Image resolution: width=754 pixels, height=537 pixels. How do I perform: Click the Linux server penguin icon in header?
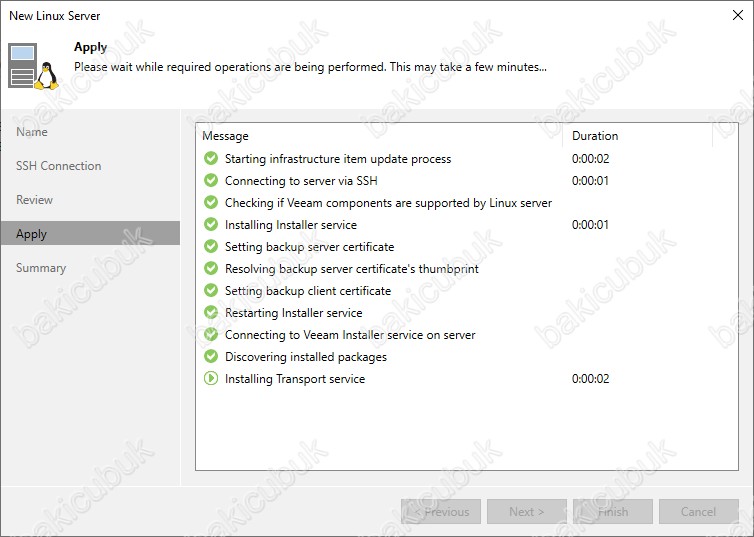(x=33, y=67)
